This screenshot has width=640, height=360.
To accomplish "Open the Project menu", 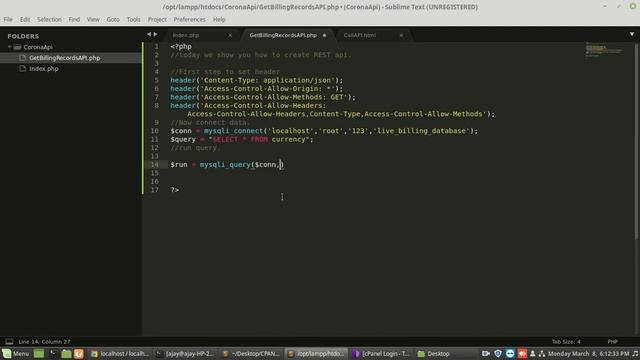I will (x=157, y=19).
